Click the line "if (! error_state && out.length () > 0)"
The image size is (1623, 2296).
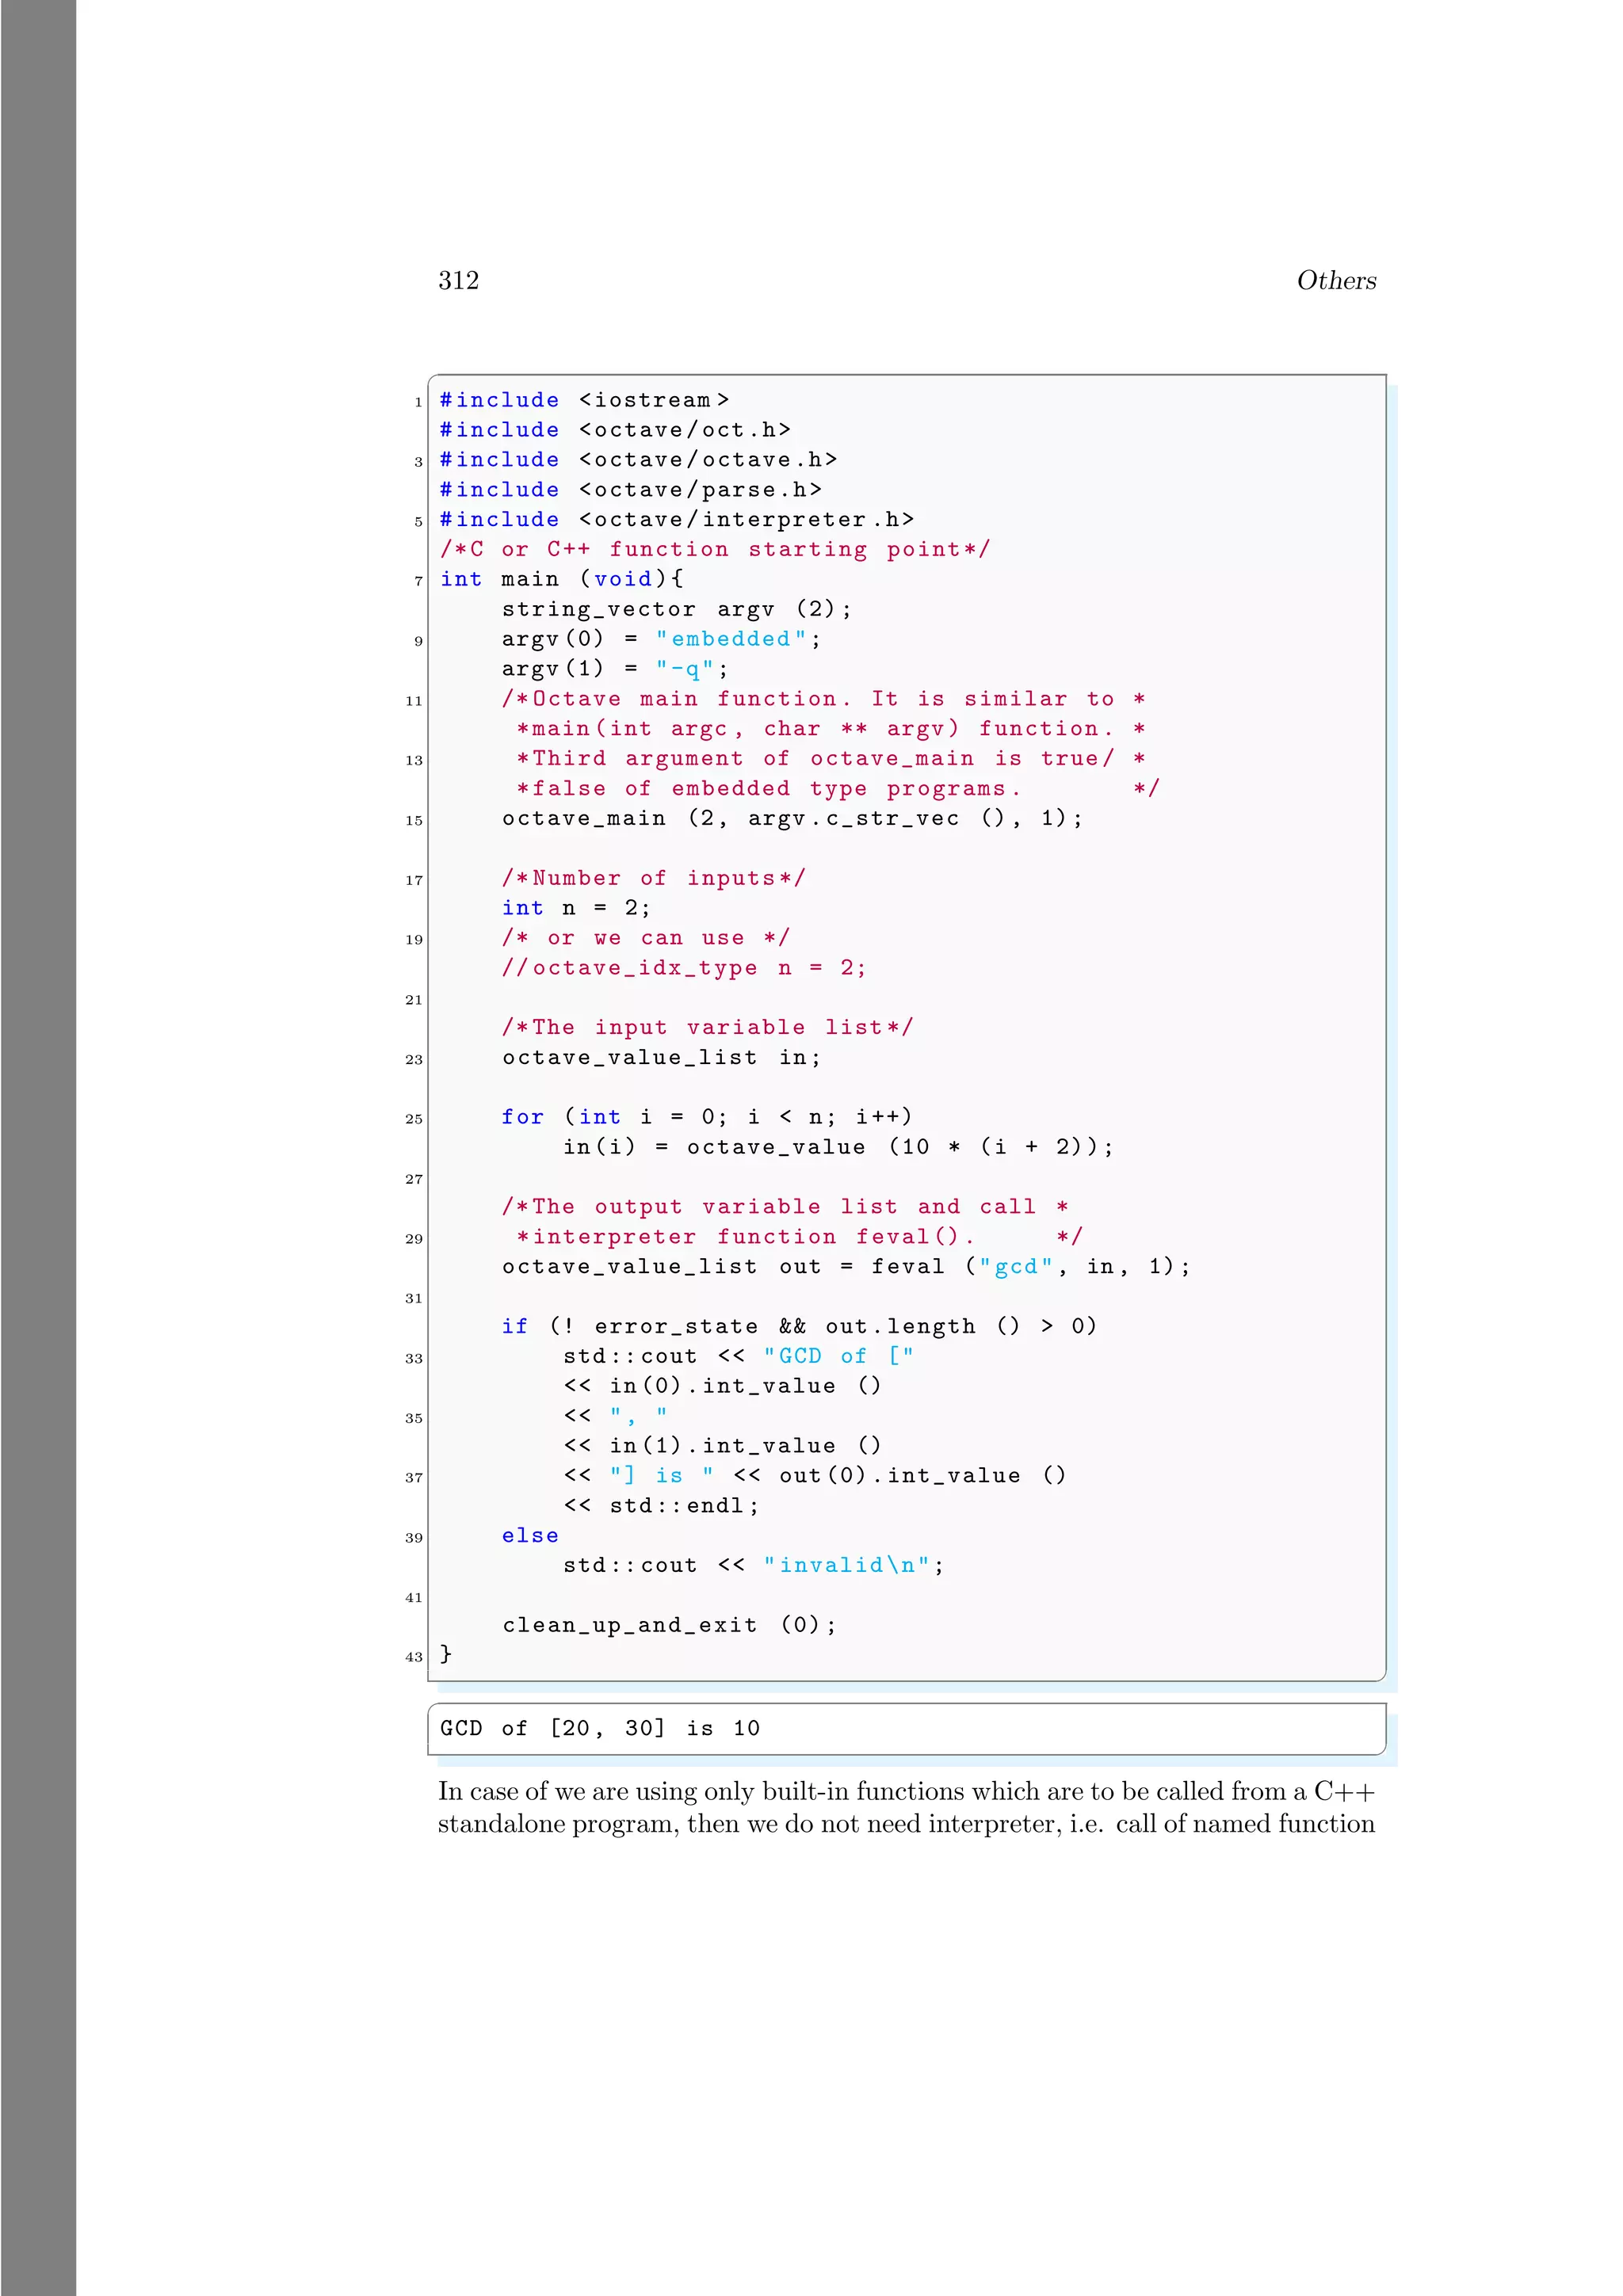[799, 1326]
